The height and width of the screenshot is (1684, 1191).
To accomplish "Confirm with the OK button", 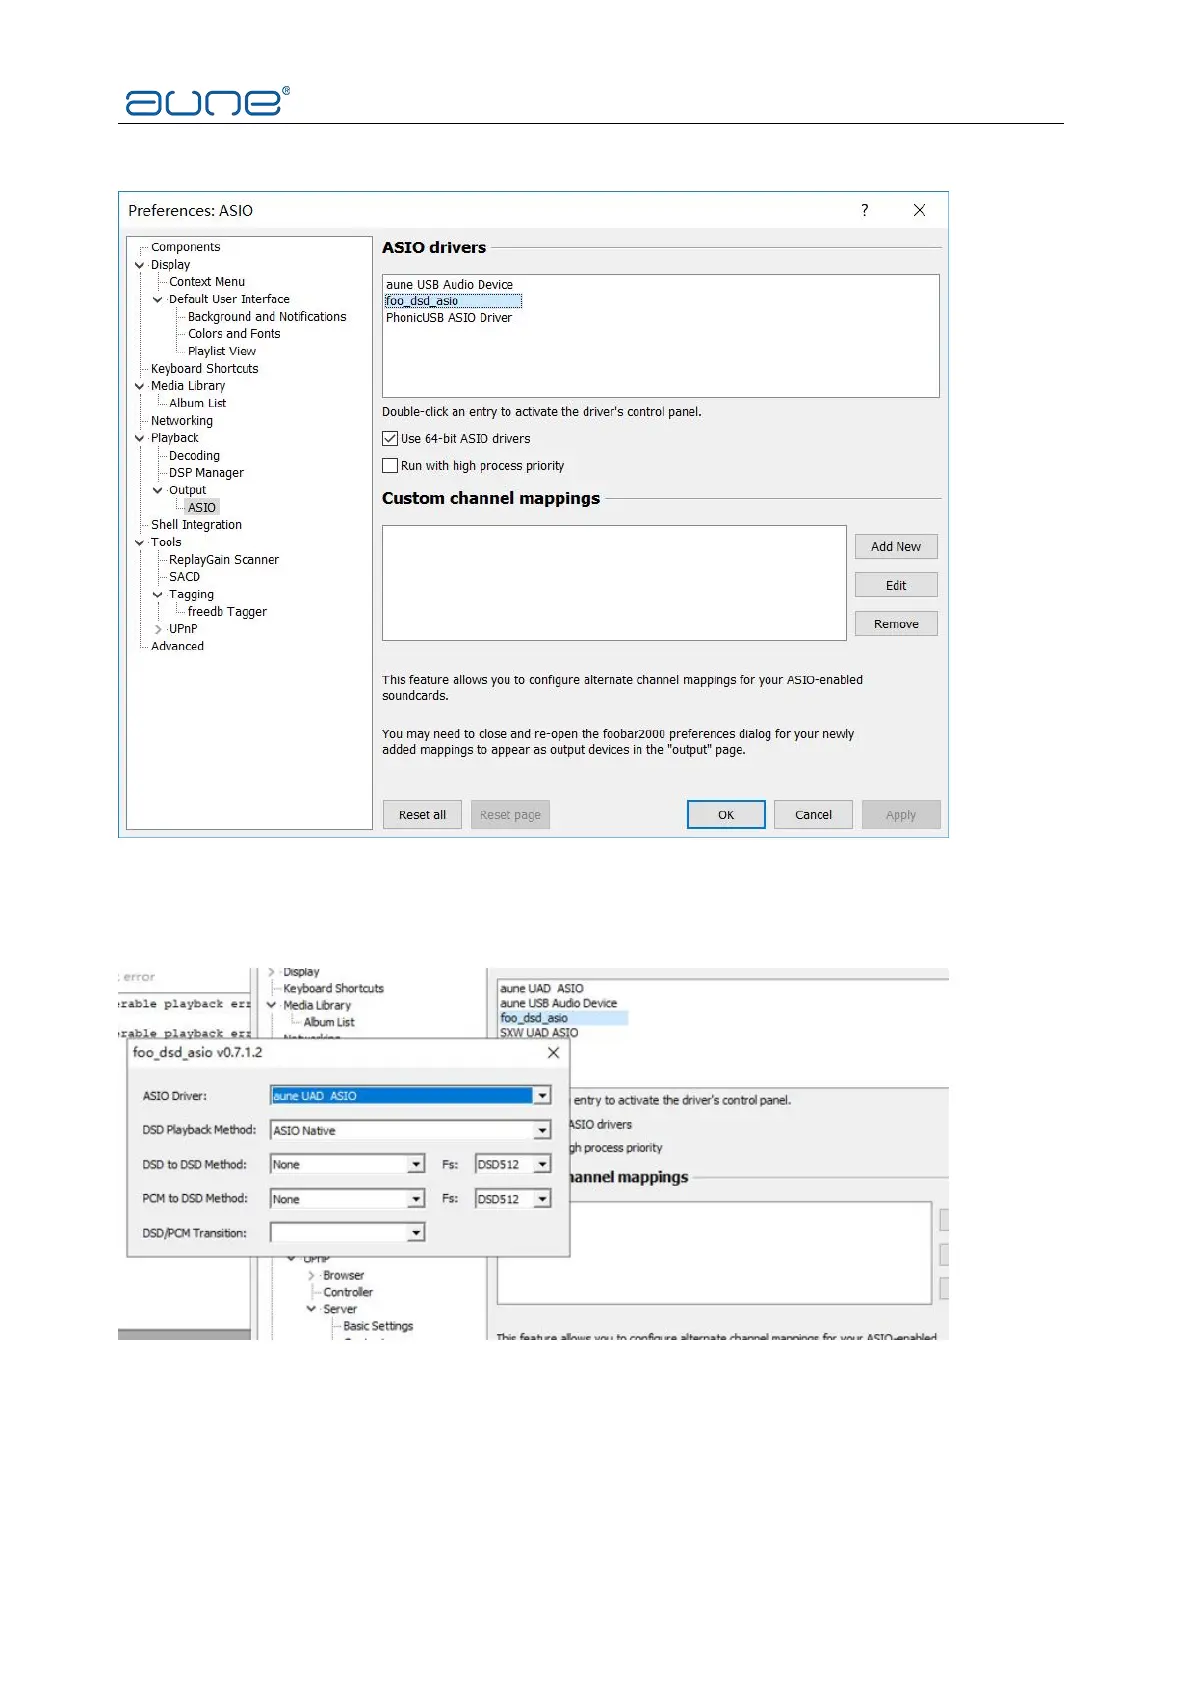I will [726, 815].
